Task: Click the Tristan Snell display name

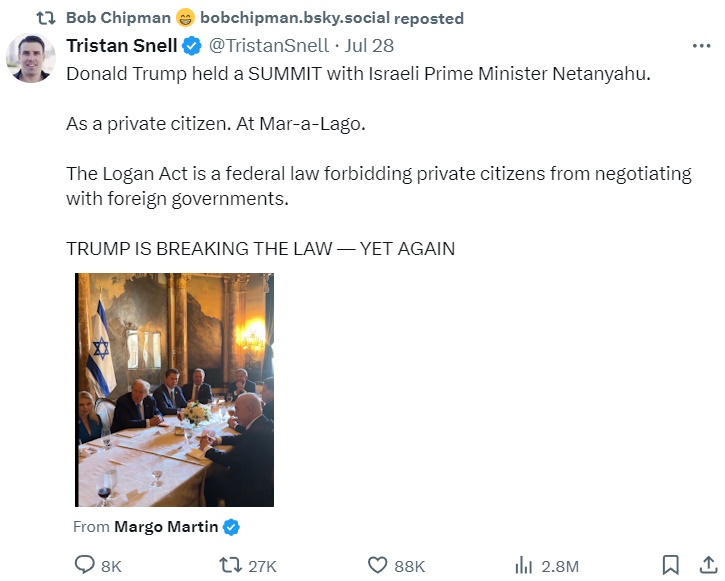Action: (x=121, y=46)
